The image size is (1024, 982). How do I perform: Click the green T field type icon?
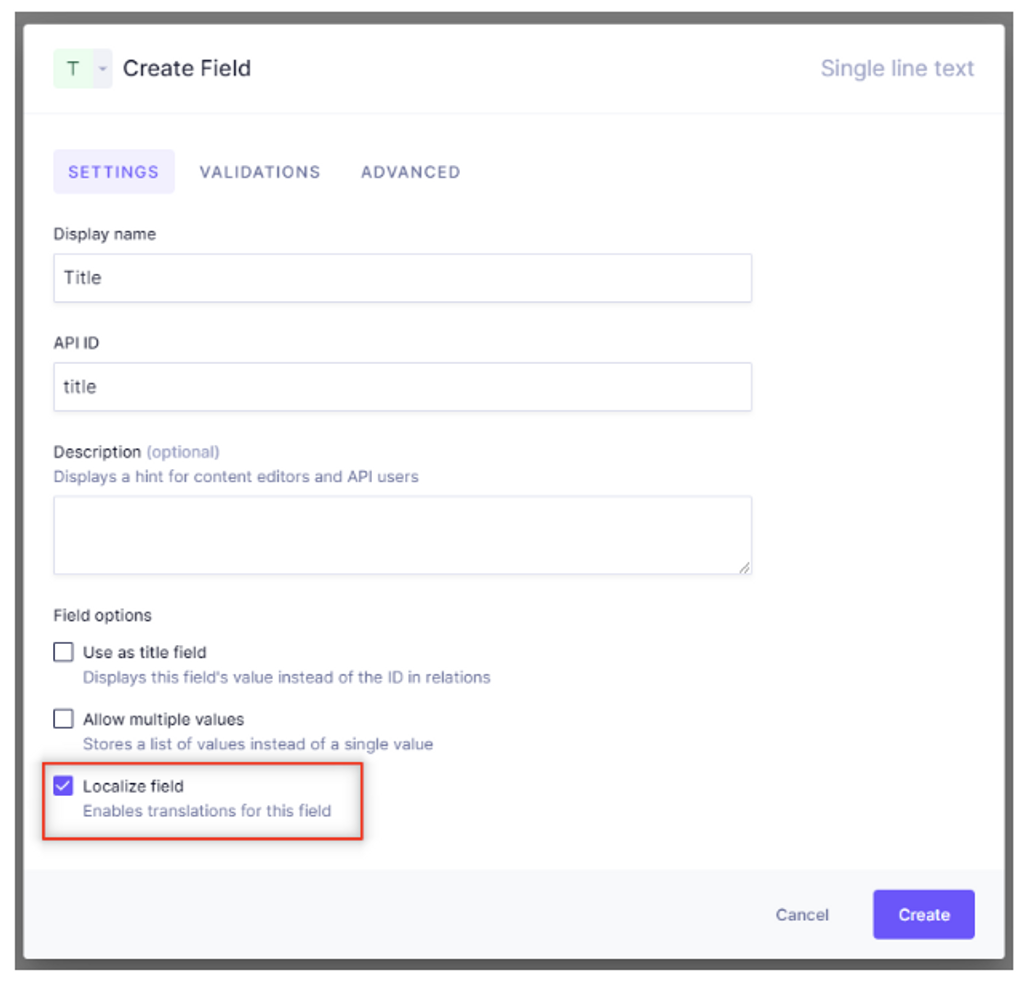click(73, 69)
